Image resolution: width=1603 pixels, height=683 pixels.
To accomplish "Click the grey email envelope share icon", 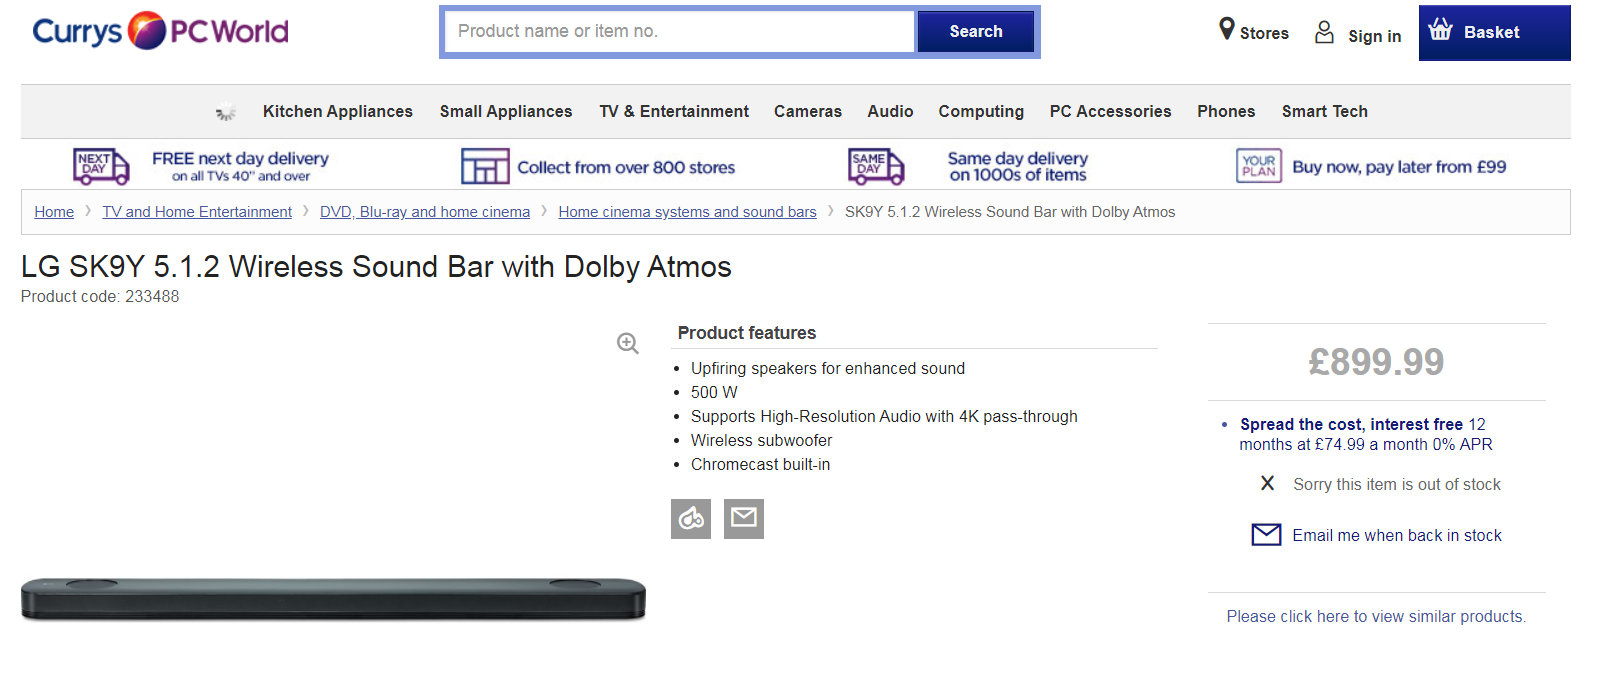I will (744, 519).
